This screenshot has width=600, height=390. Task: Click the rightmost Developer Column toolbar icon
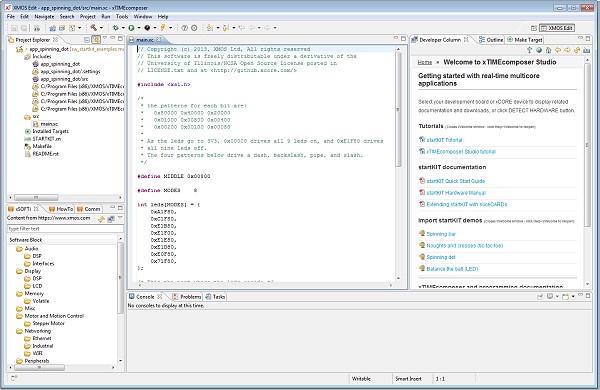click(587, 50)
